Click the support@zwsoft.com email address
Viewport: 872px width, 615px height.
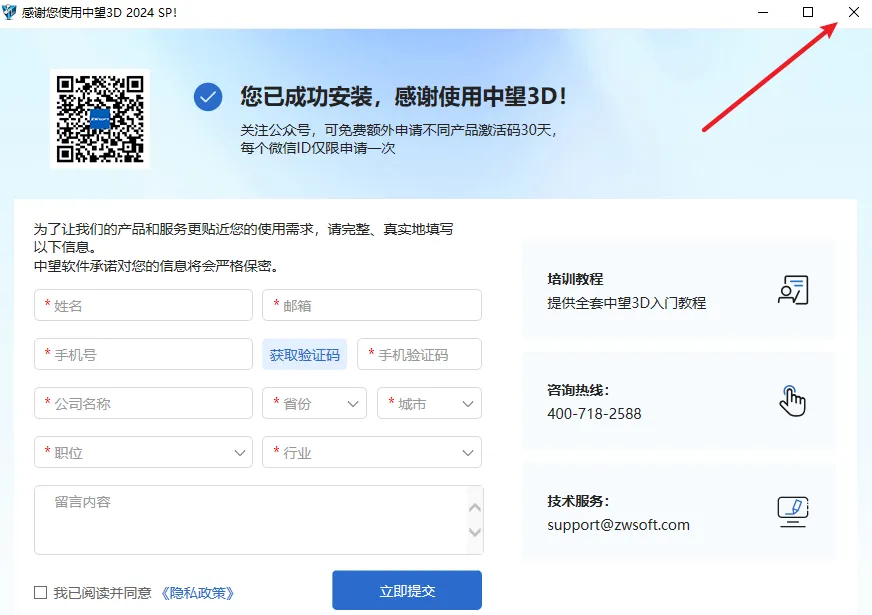tap(618, 525)
